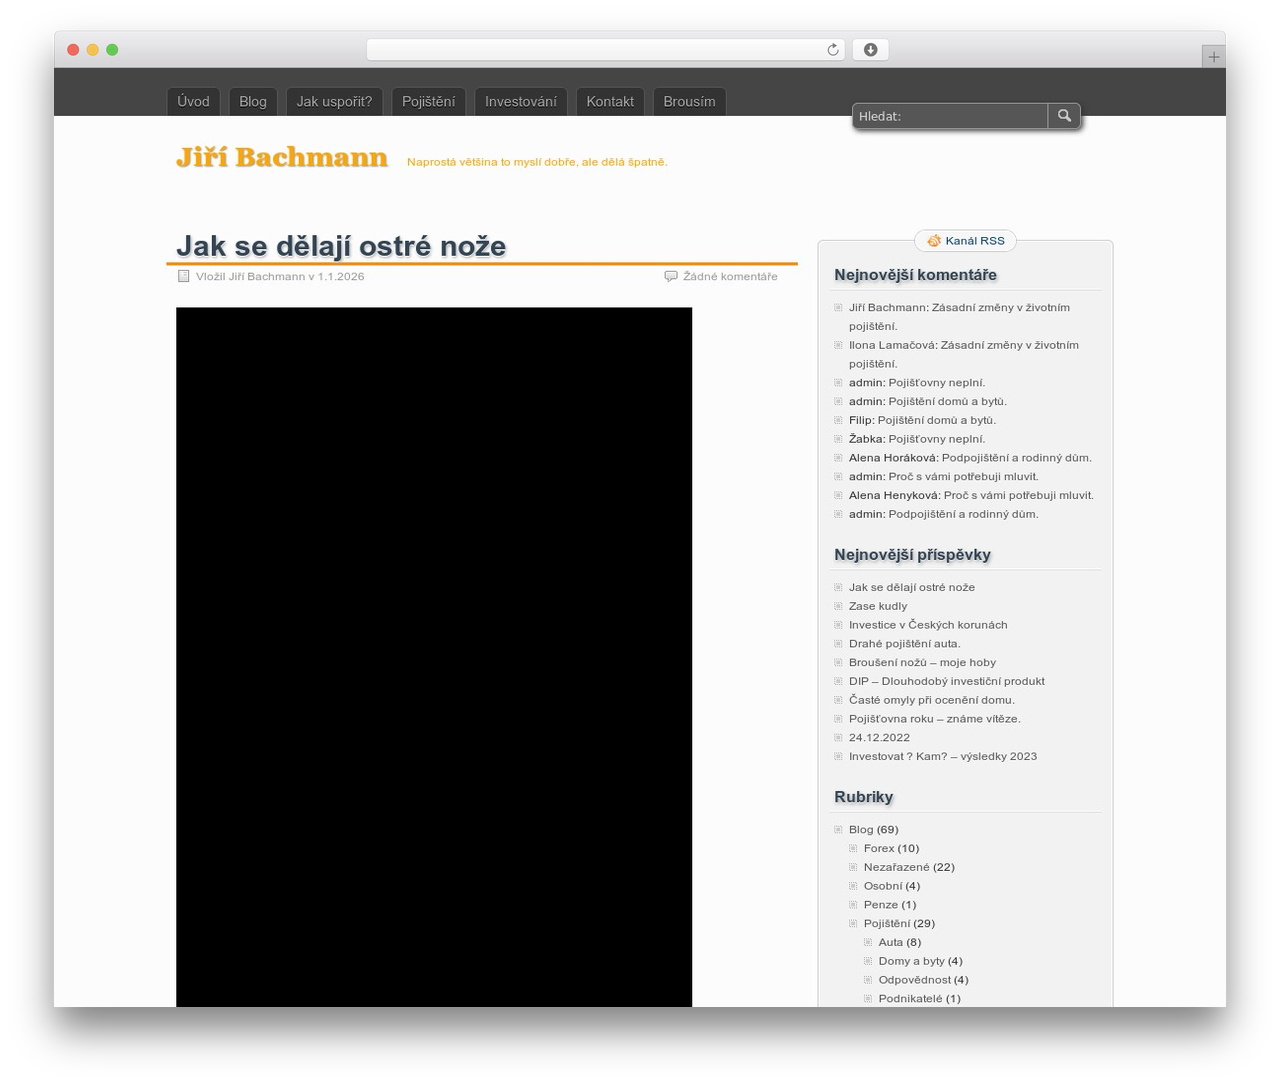Open post 'Investovat ? Kam? – výsledky 2023'
Screen dimensions: 1280x1084
(x=943, y=756)
